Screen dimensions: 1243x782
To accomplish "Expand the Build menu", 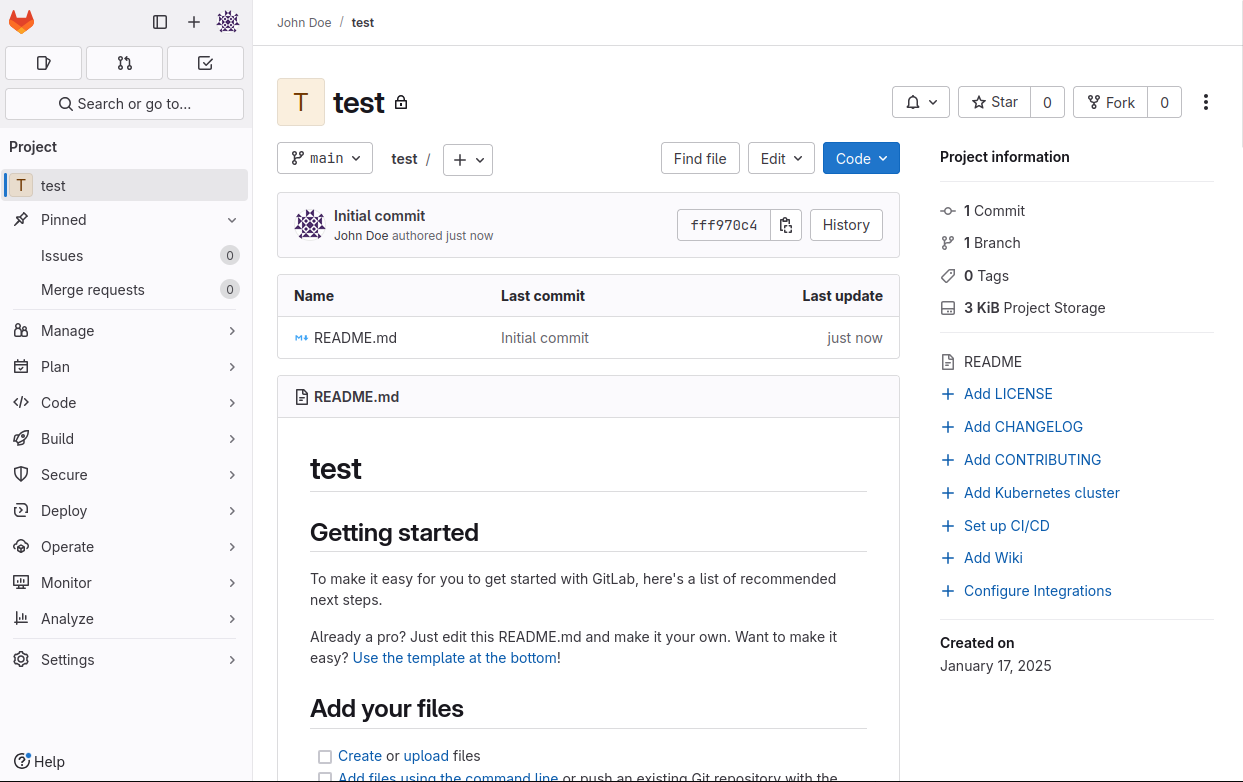I will (x=125, y=439).
